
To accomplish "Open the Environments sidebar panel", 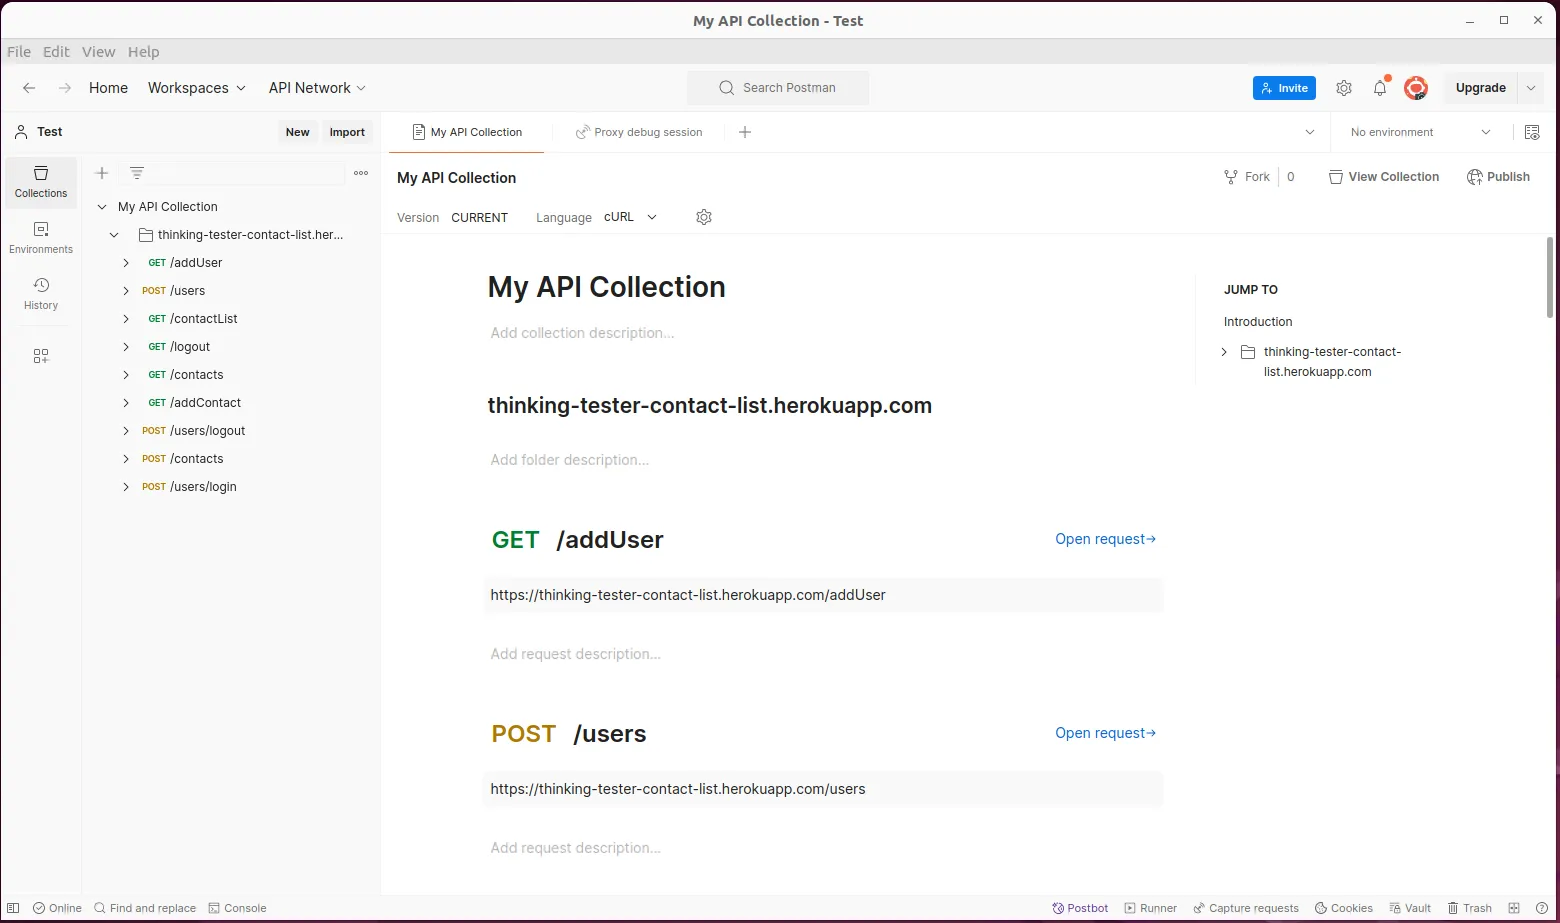I will [41, 238].
